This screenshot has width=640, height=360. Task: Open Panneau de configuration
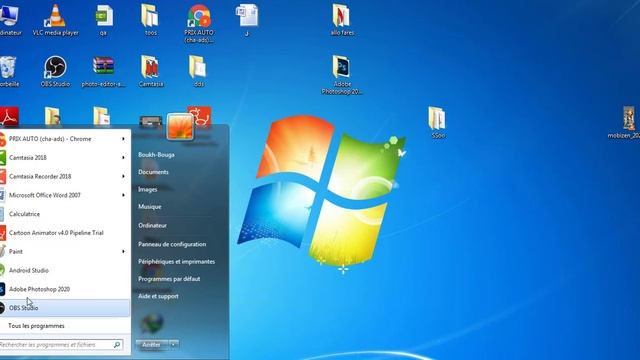click(172, 244)
